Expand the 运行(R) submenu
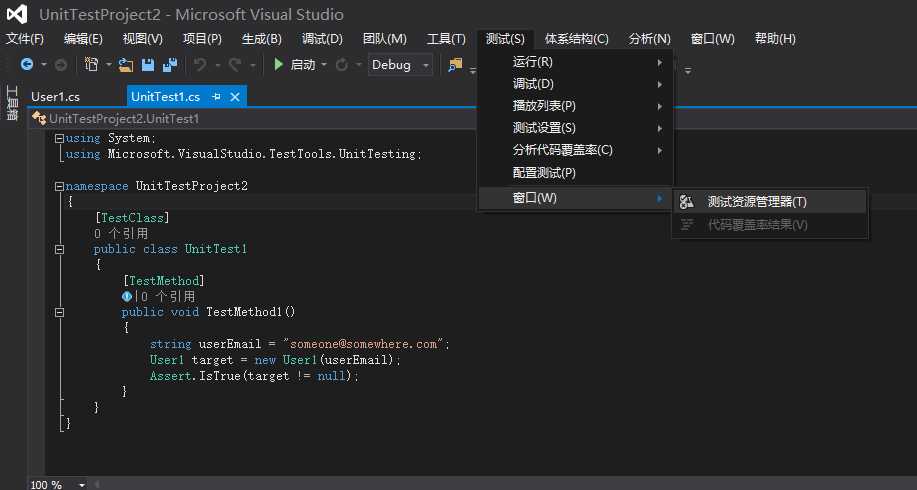This screenshot has height=490, width=917. [575, 62]
